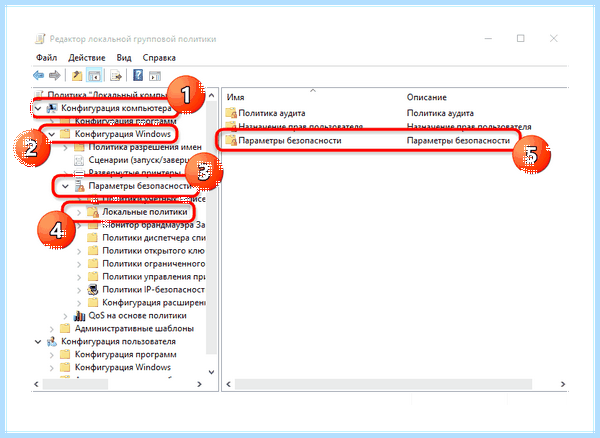Screen dimensions: 600x438
Task: Select Конфигурация программ under Конфигурация пользователя
Action: point(126,355)
